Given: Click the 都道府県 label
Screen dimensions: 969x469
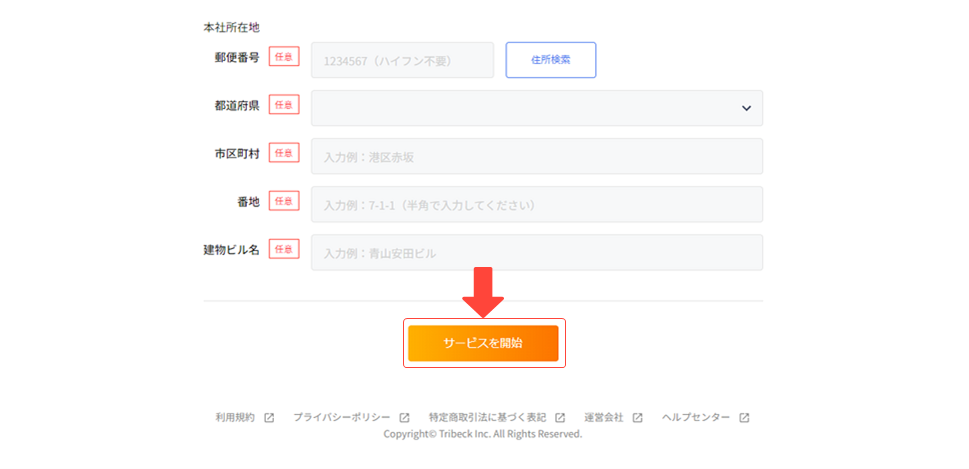Looking at the screenshot, I should pos(237,106).
